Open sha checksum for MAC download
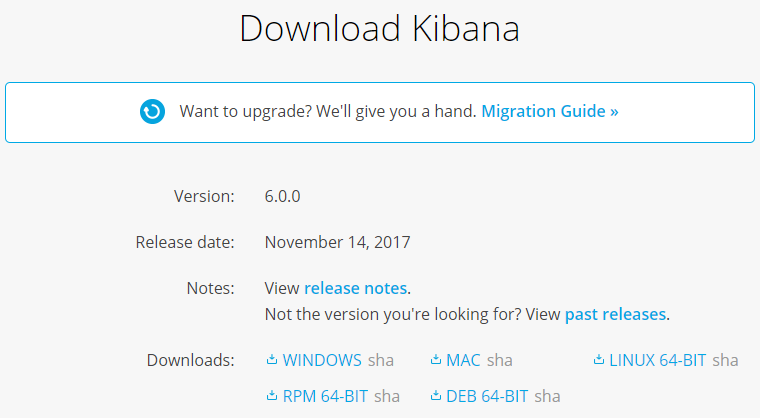Screen dimensions: 760x418 [x=500, y=360]
